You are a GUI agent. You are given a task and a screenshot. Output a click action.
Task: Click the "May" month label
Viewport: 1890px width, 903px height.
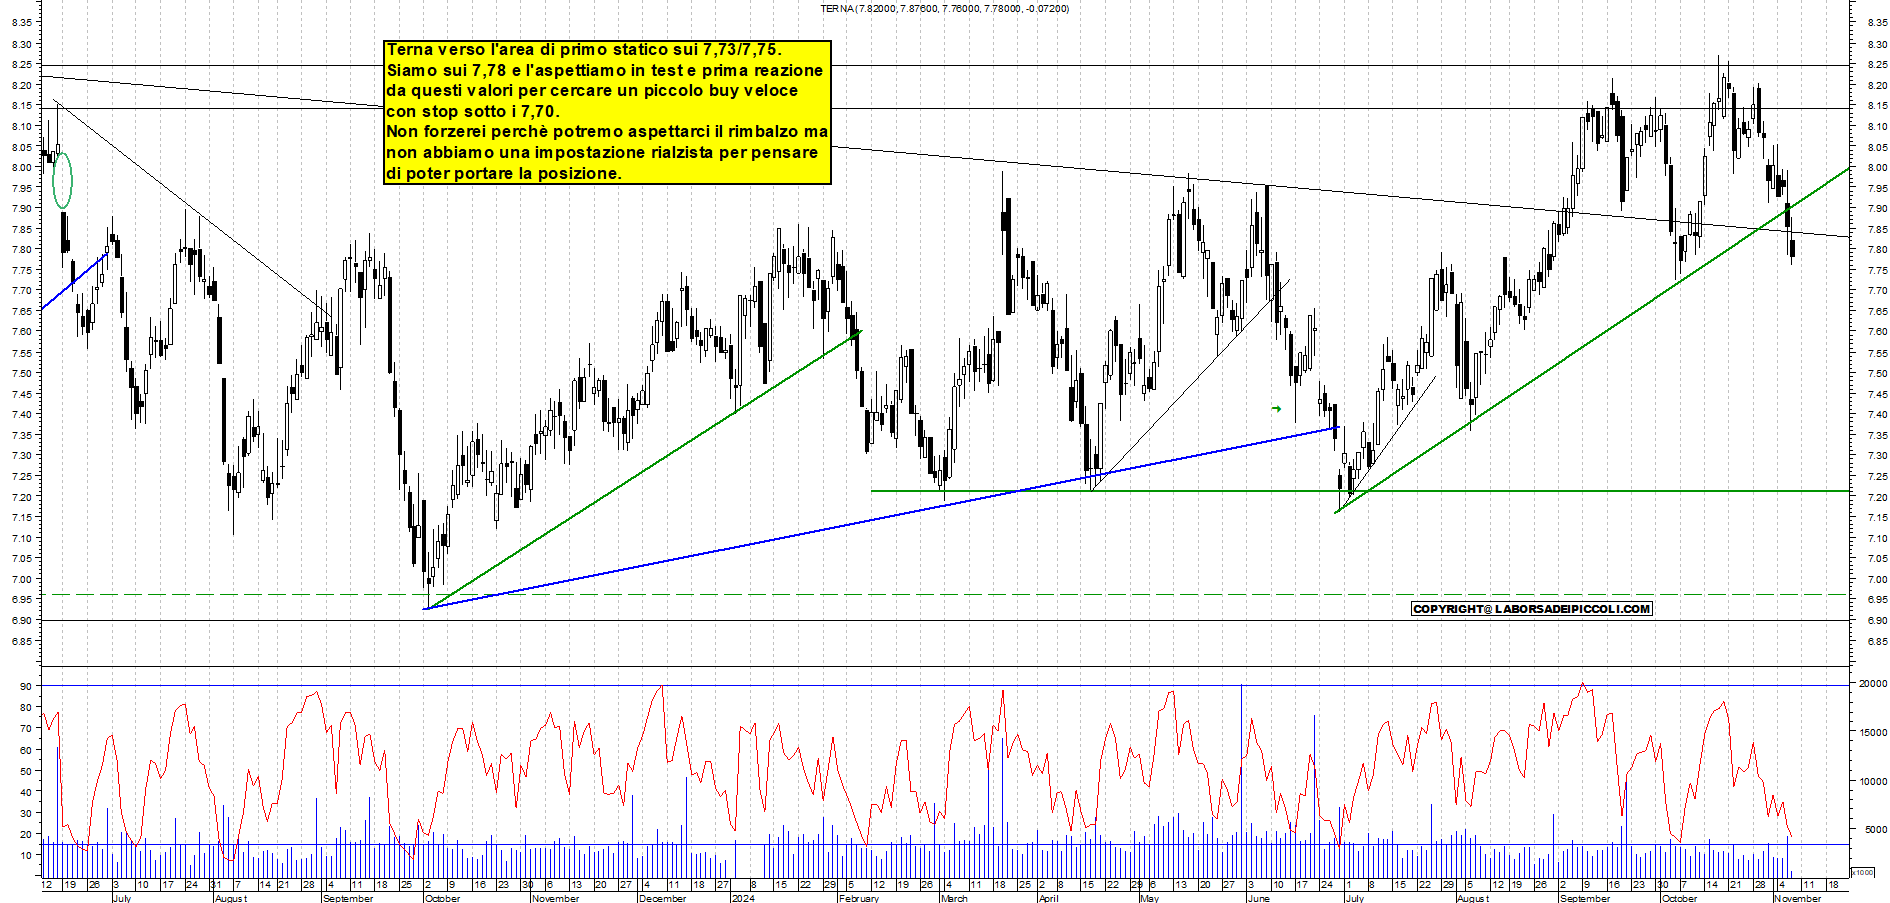[x=1150, y=898]
